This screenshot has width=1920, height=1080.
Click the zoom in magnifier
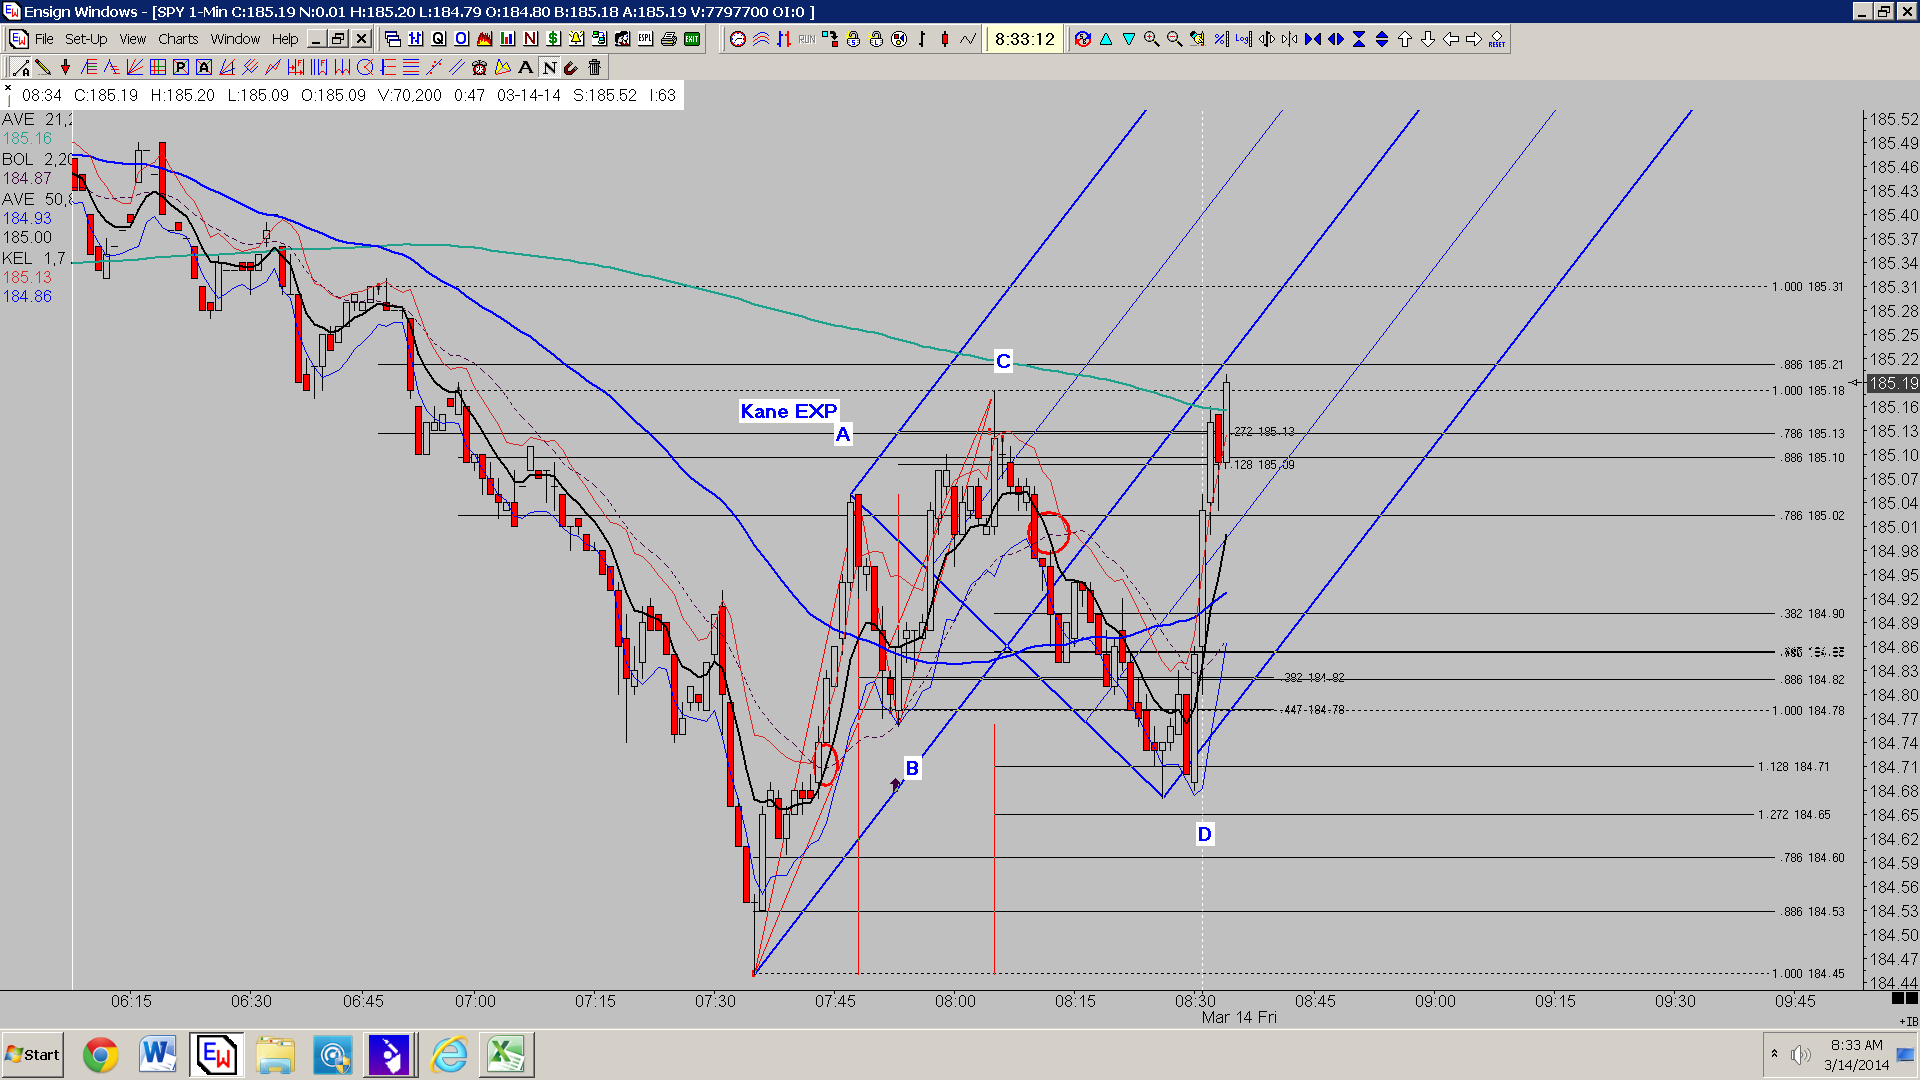pos(1151,39)
